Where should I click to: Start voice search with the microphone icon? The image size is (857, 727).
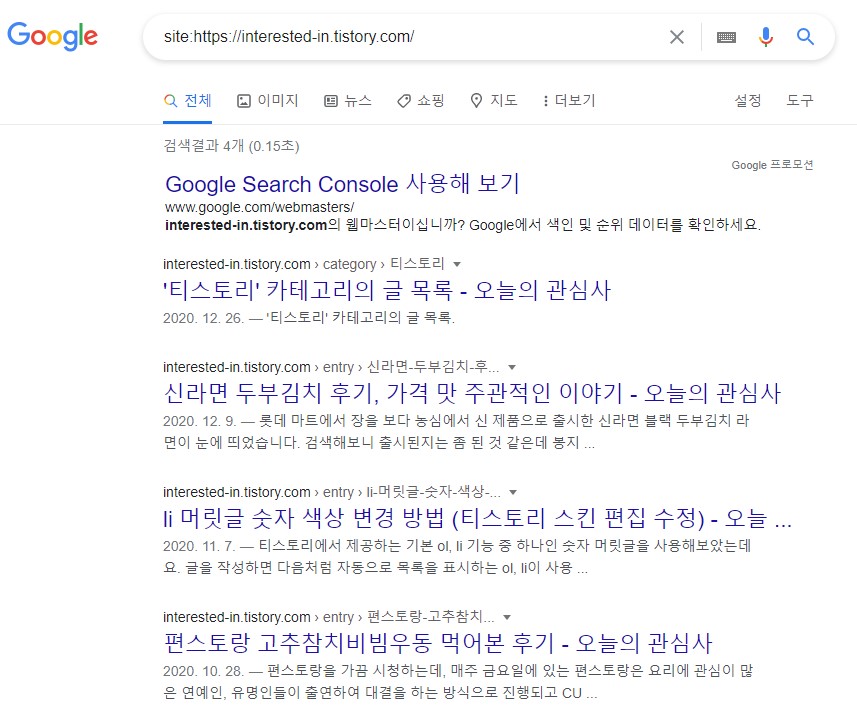pyautogui.click(x=766, y=37)
